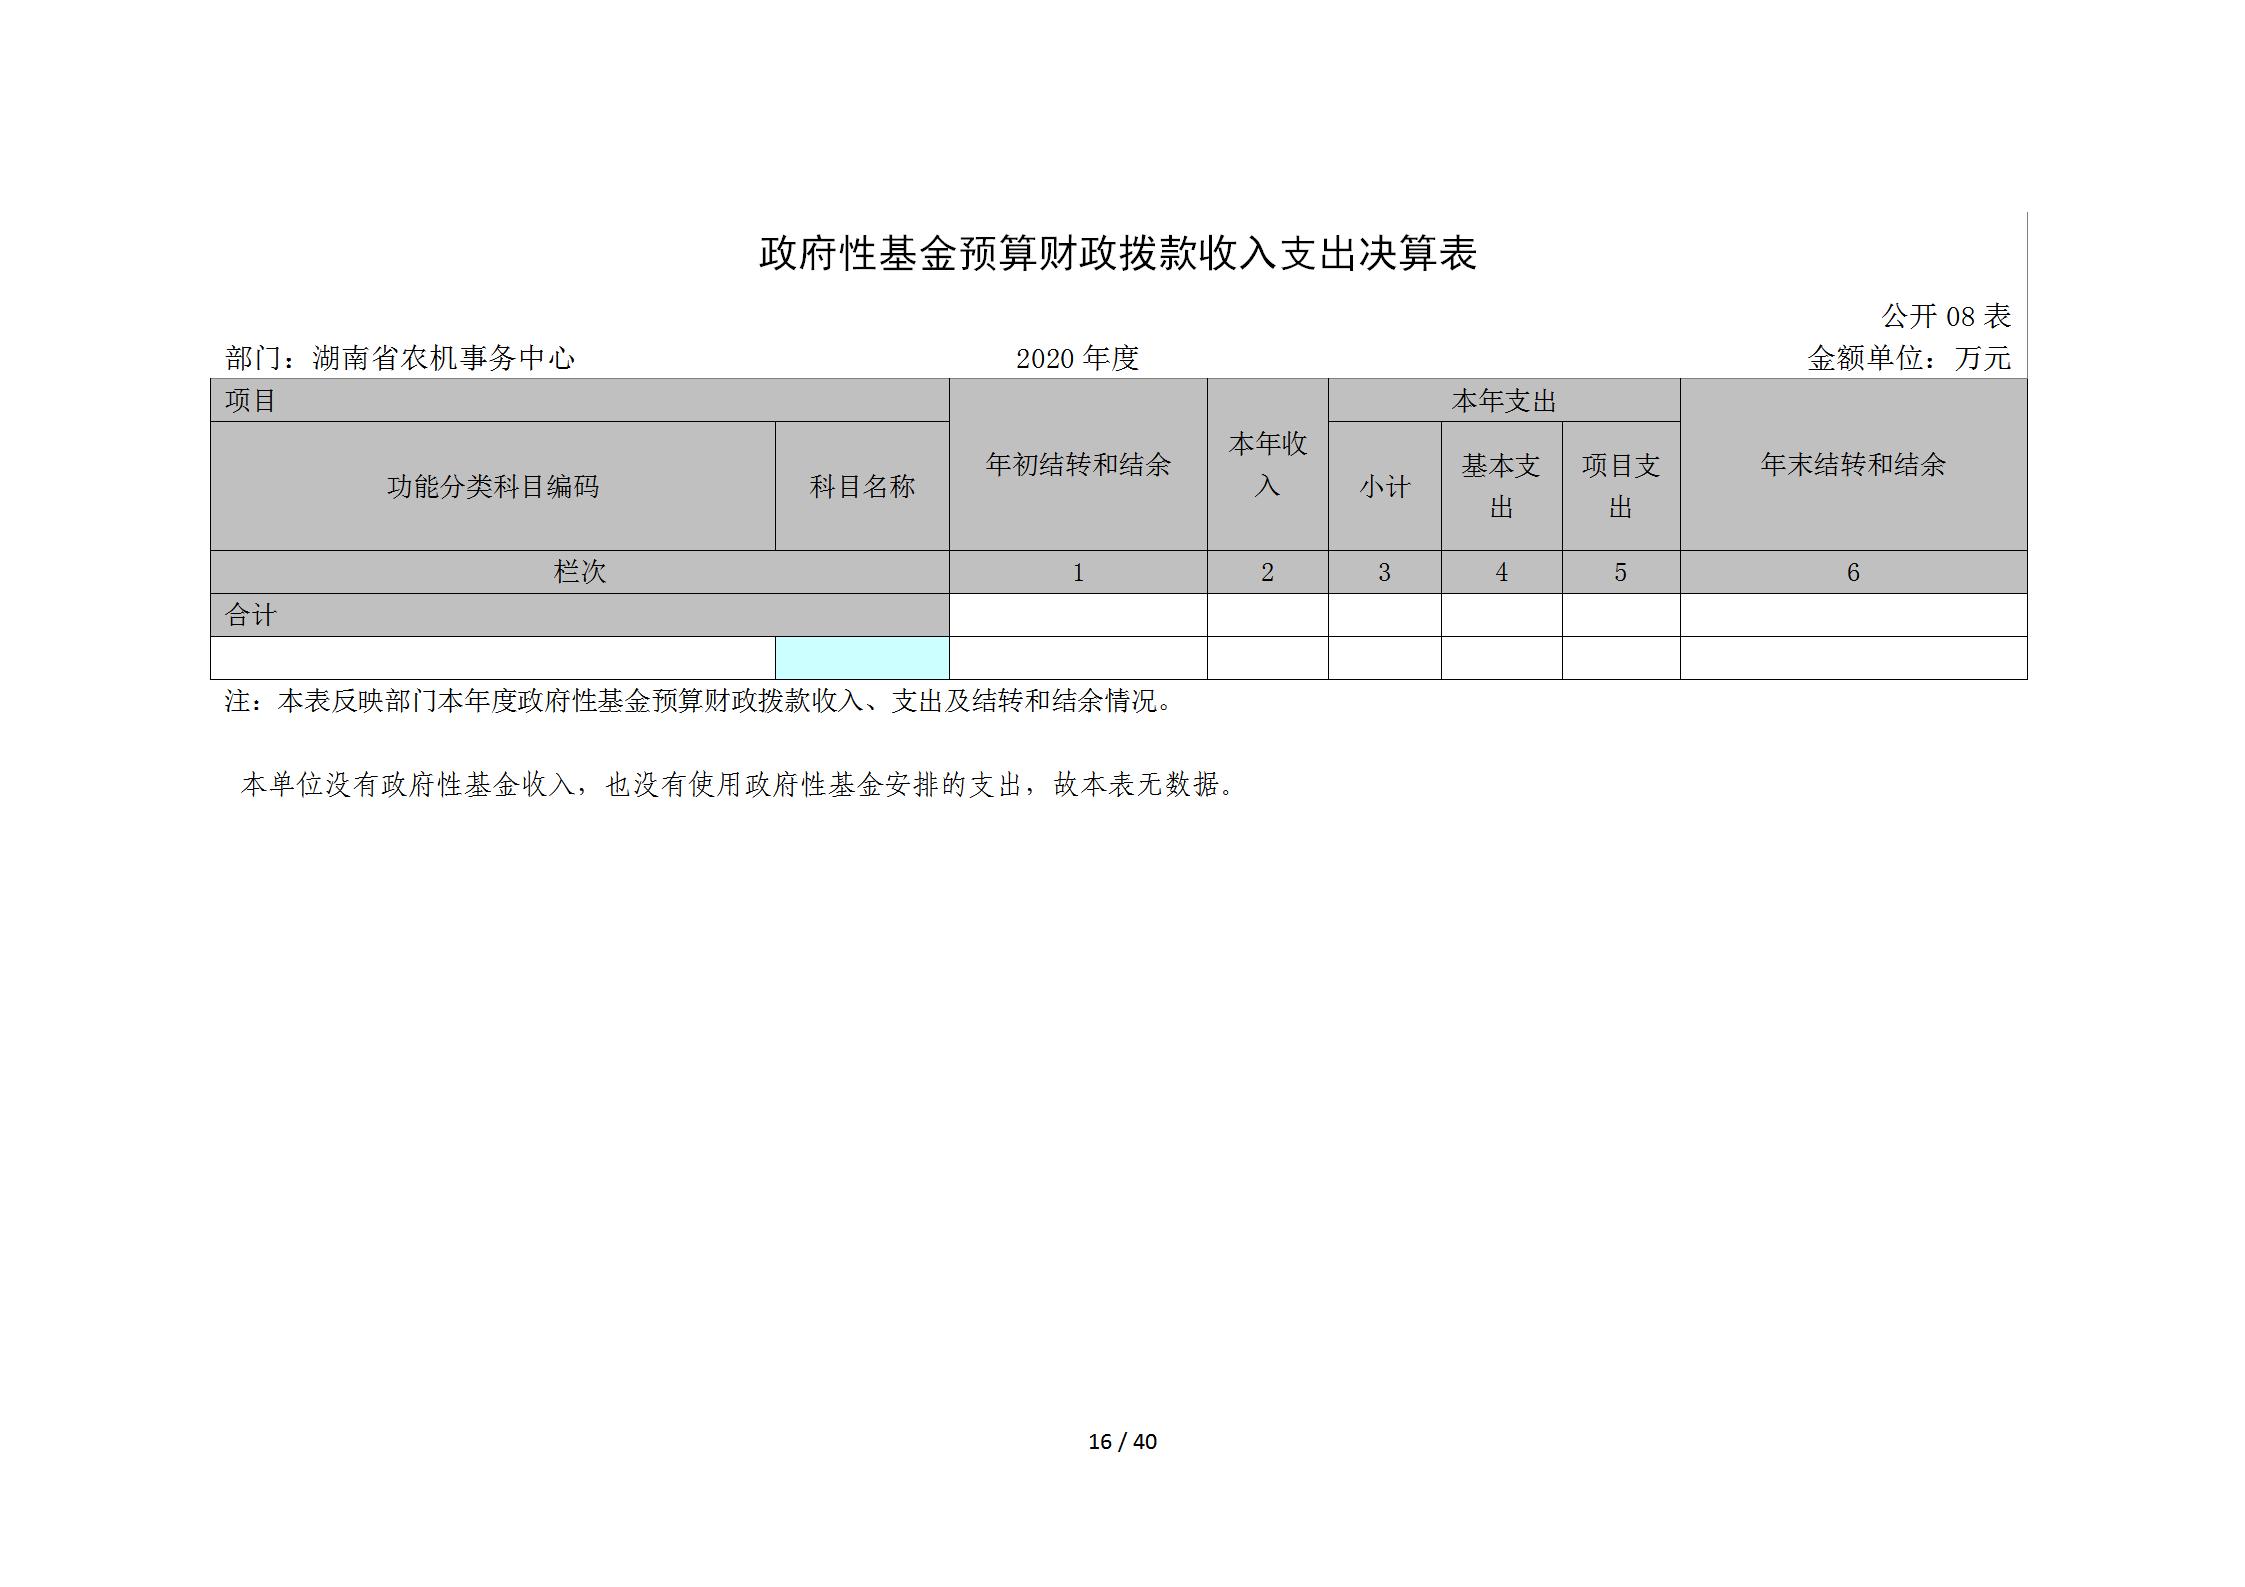Click the 金额单位：万元 label
Viewport: 2245px width, 1587px height.
click(1909, 358)
